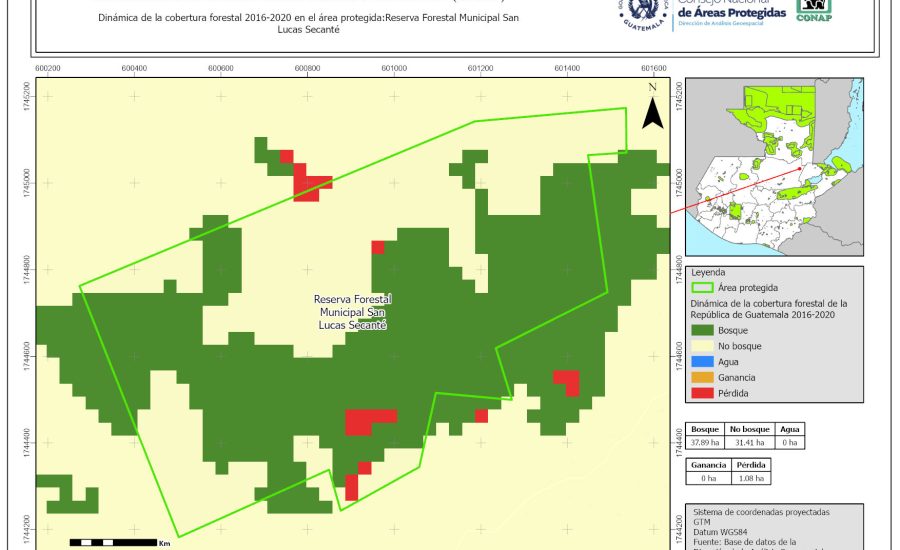This screenshot has width=900, height=550.
Task: Select the No bosque pale yellow swatch
Action: tap(703, 346)
